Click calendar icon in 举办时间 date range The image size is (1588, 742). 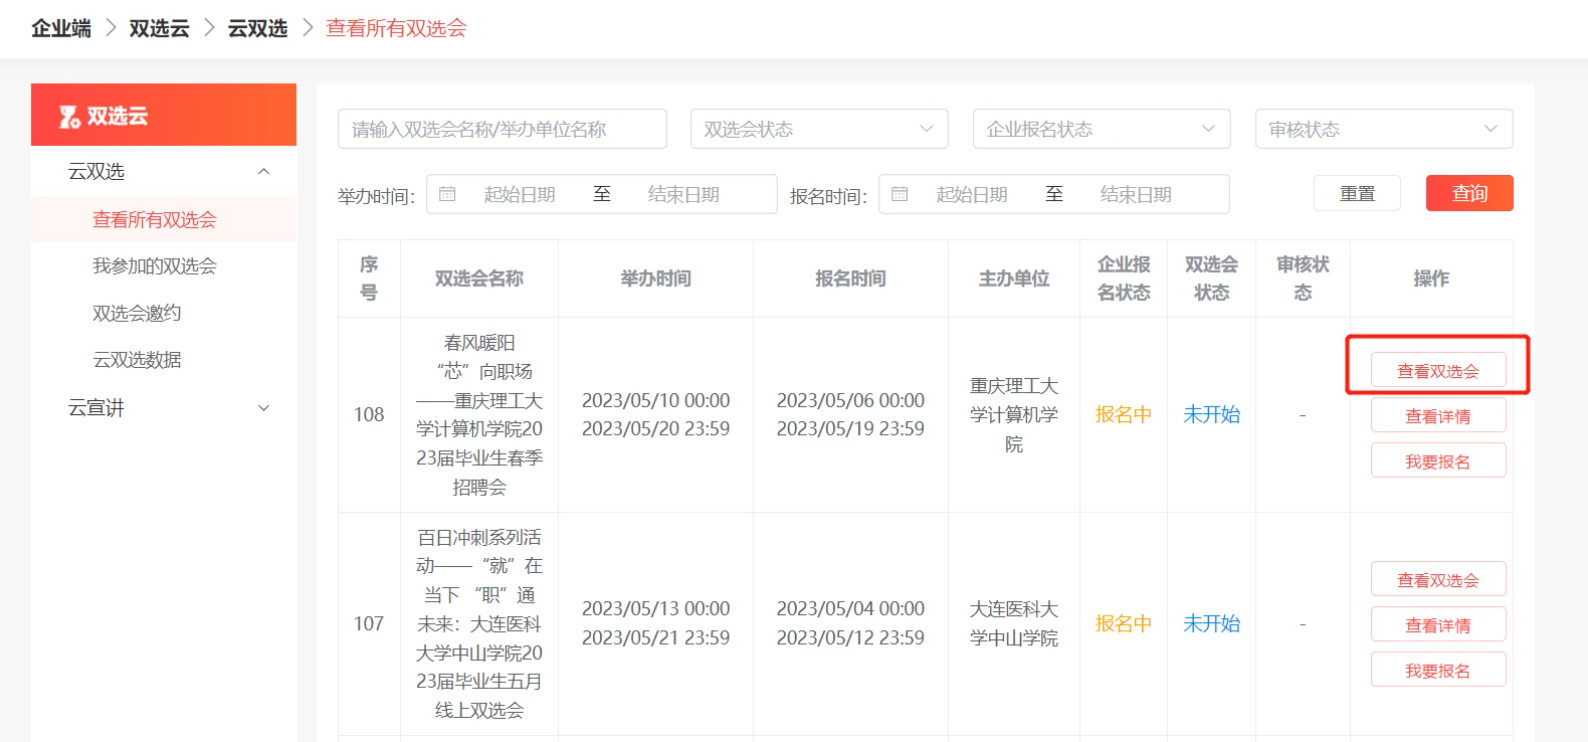point(447,194)
